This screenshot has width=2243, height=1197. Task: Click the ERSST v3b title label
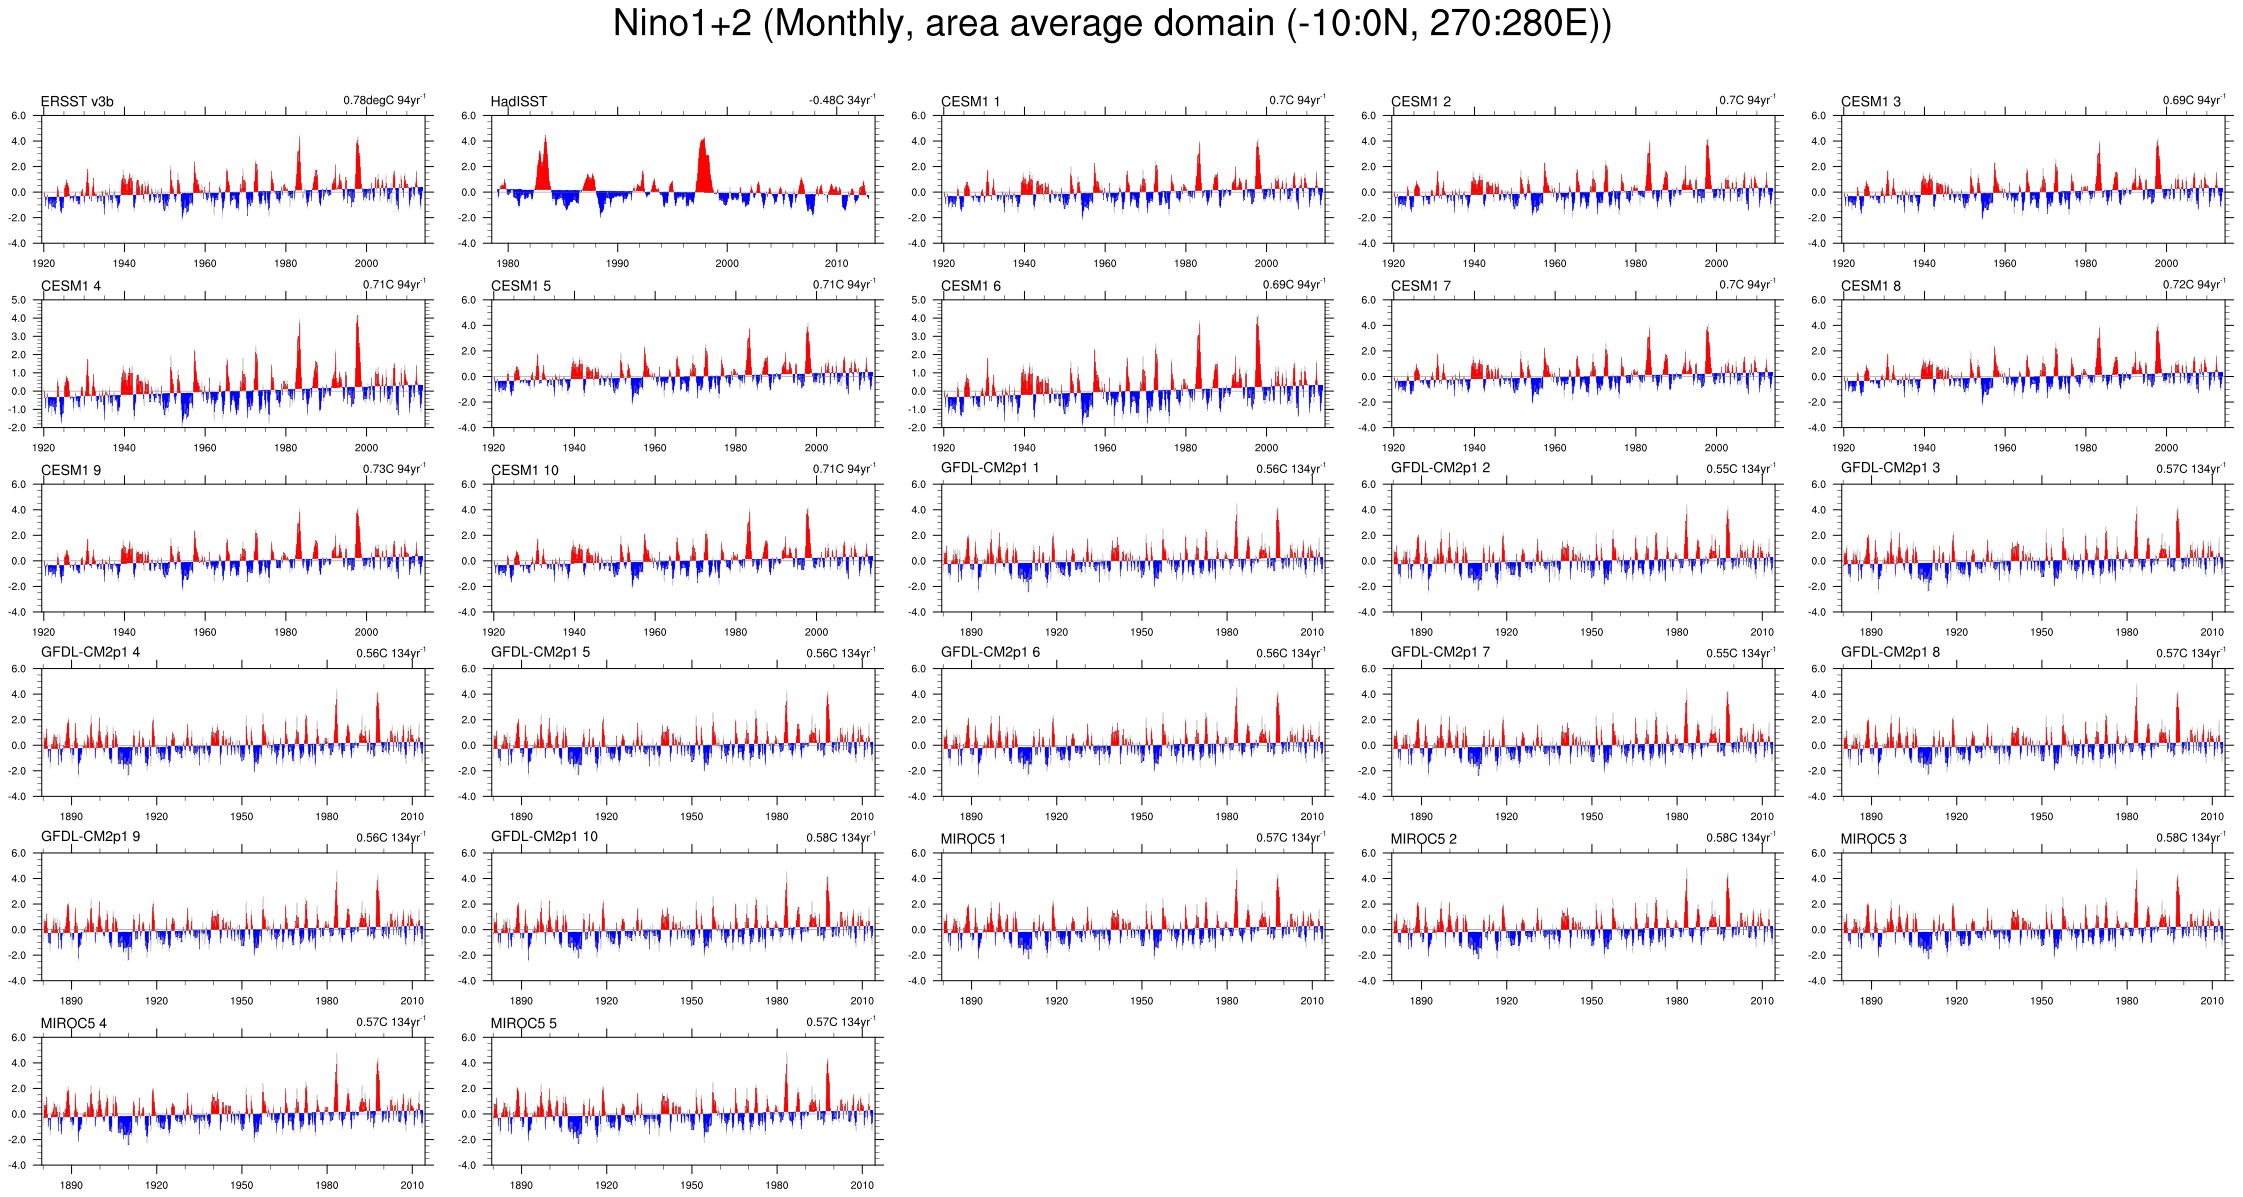tap(77, 102)
